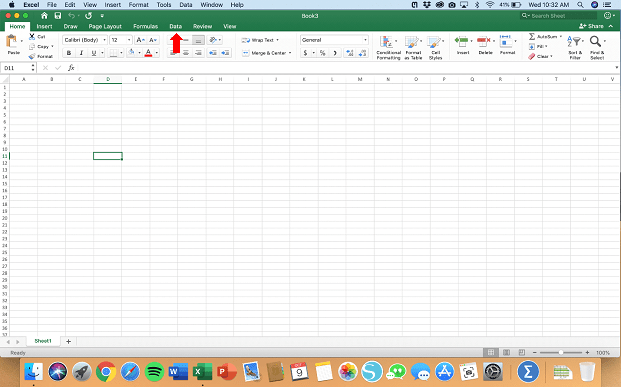Open the feedback smiley icon
Screen dimensions: 621x388
click(x=608, y=15)
